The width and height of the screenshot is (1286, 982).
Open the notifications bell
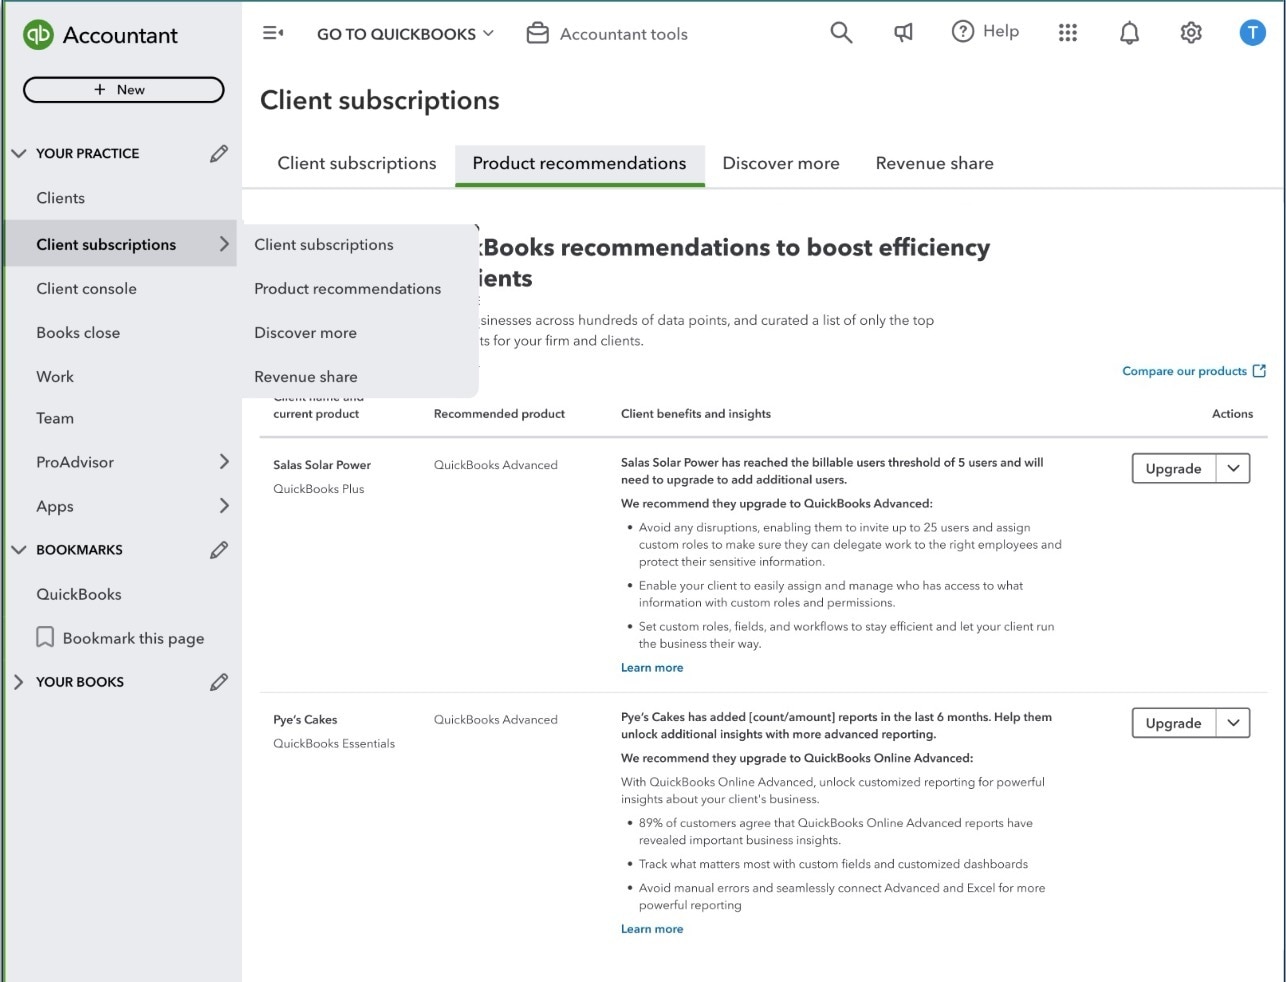[1129, 33]
